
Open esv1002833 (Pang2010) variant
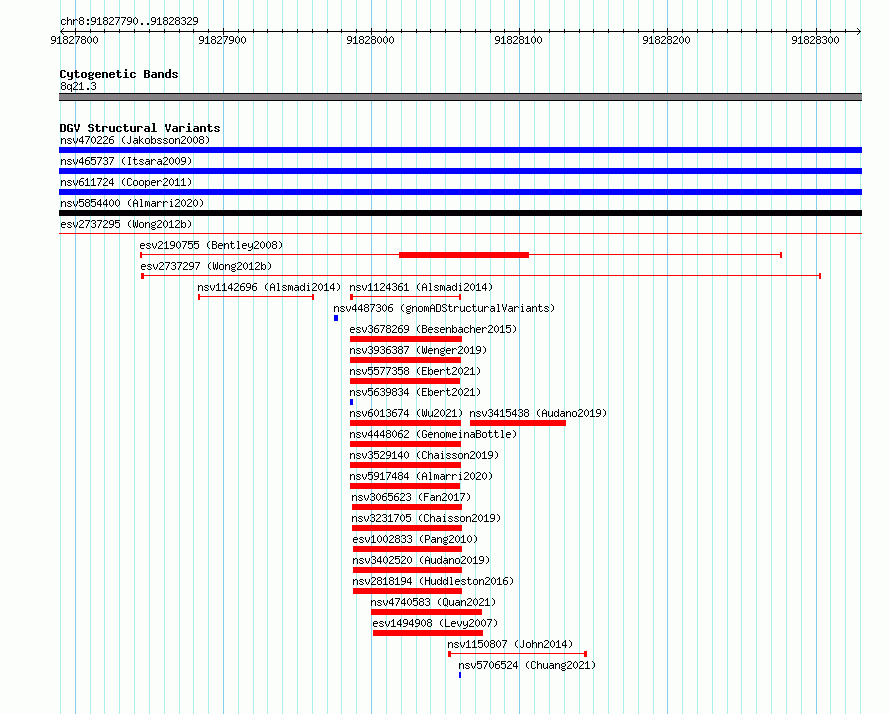click(x=415, y=539)
